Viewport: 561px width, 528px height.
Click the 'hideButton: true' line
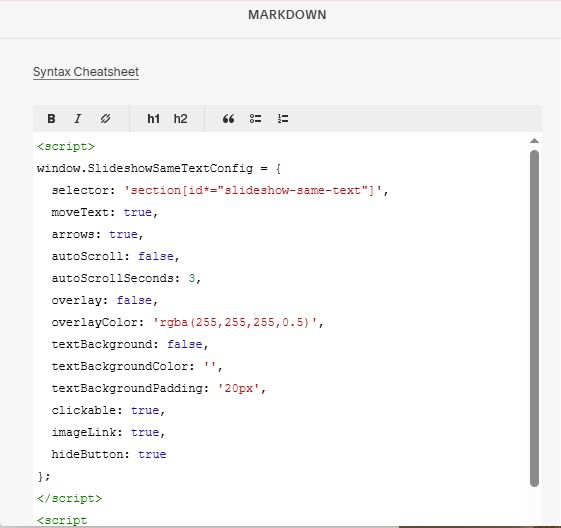(109, 454)
